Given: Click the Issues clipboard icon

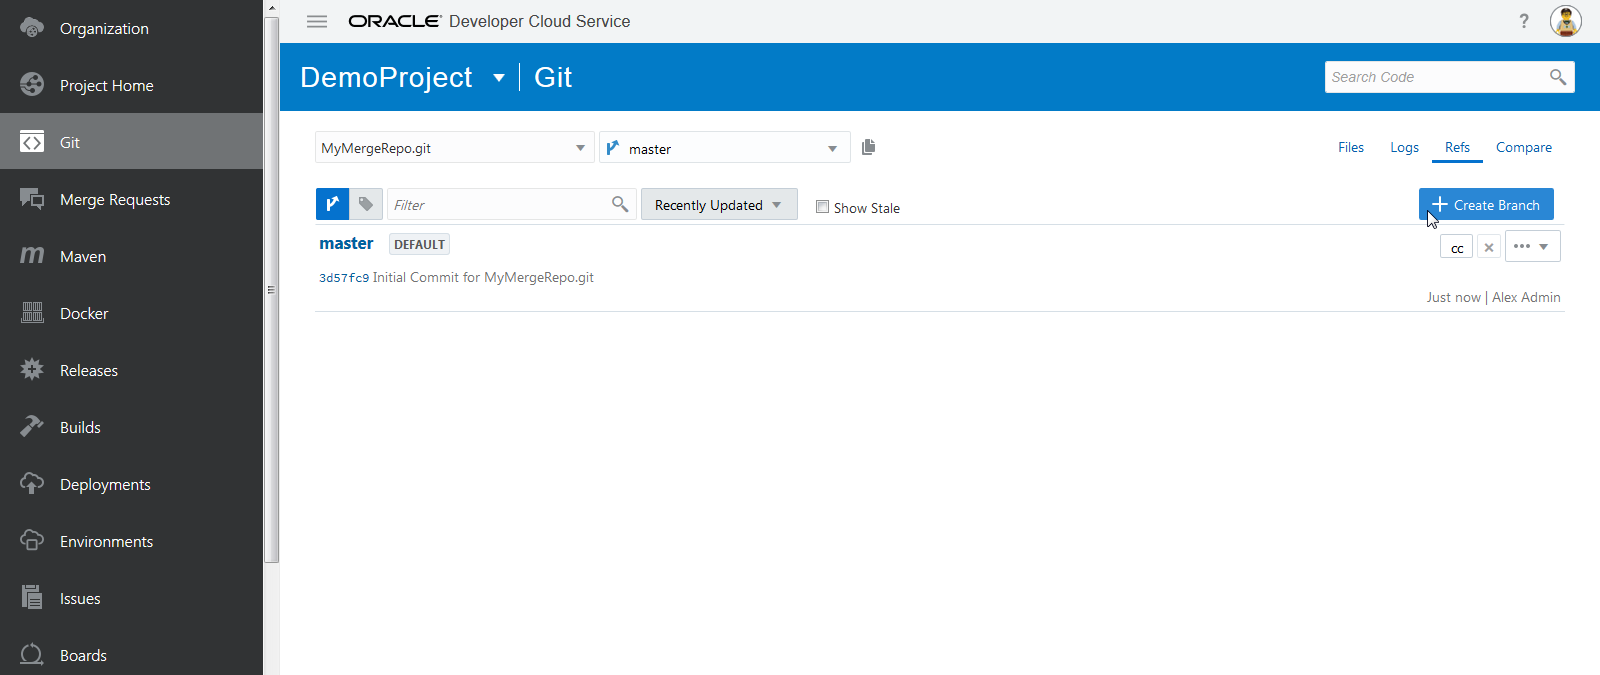Looking at the screenshot, I should click(x=32, y=598).
